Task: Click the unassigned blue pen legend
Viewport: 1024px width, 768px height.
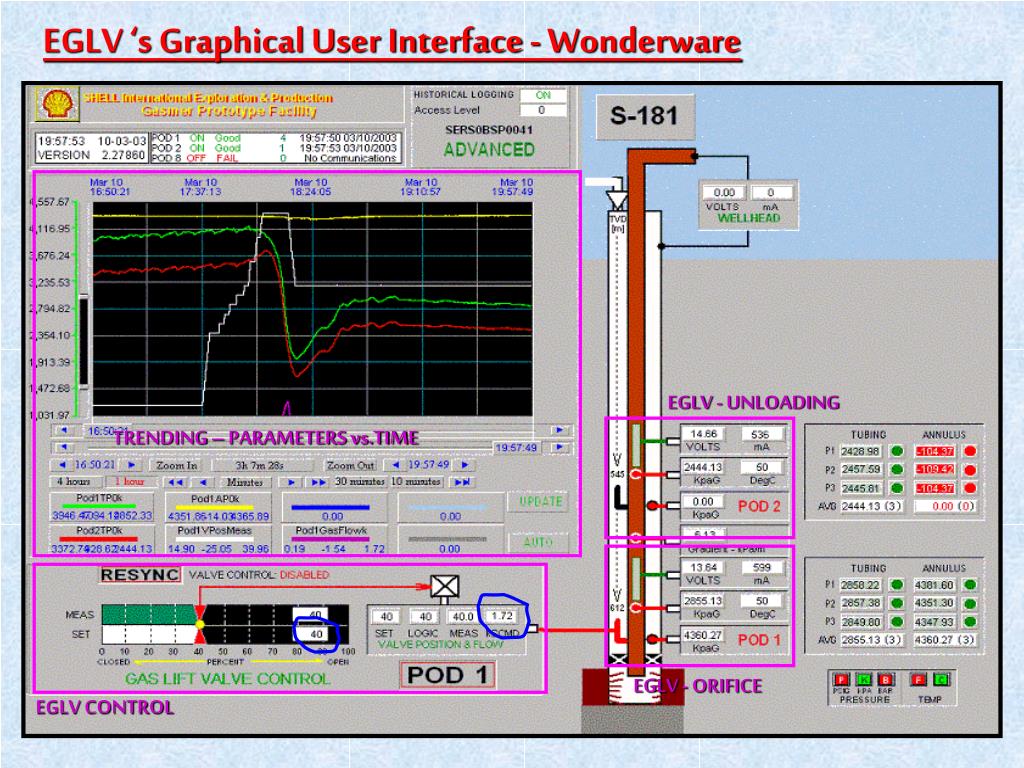Action: point(334,507)
